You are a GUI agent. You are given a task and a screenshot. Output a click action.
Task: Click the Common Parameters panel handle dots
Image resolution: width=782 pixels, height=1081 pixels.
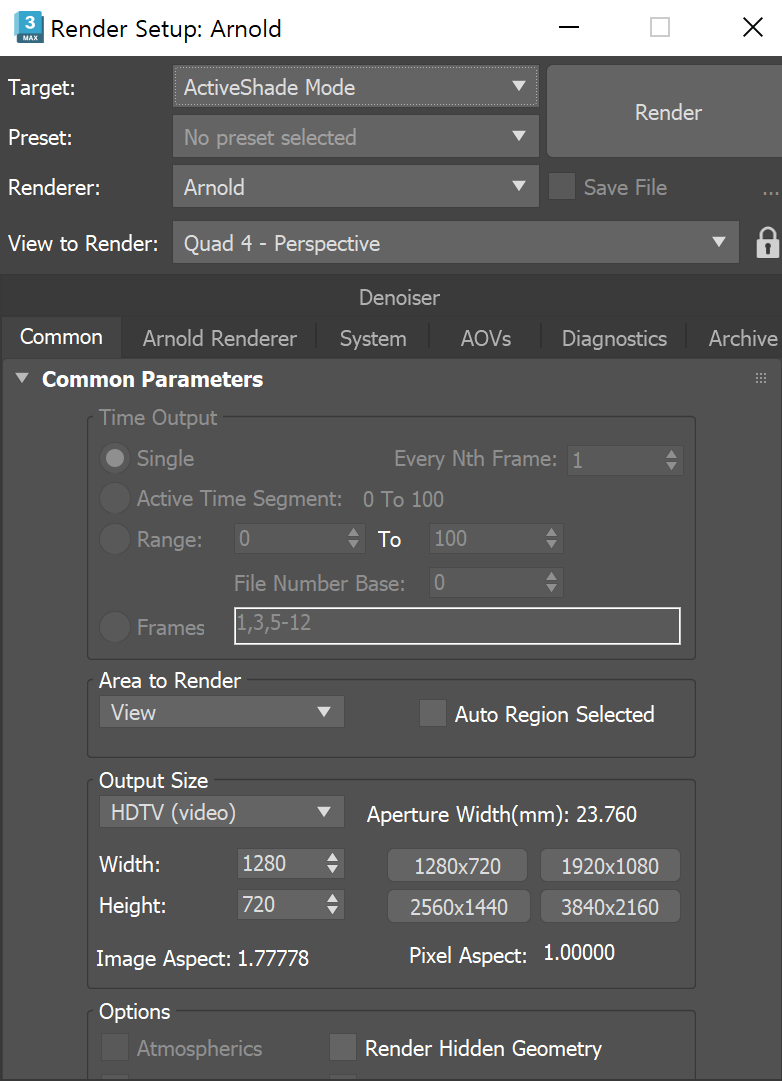pyautogui.click(x=761, y=378)
